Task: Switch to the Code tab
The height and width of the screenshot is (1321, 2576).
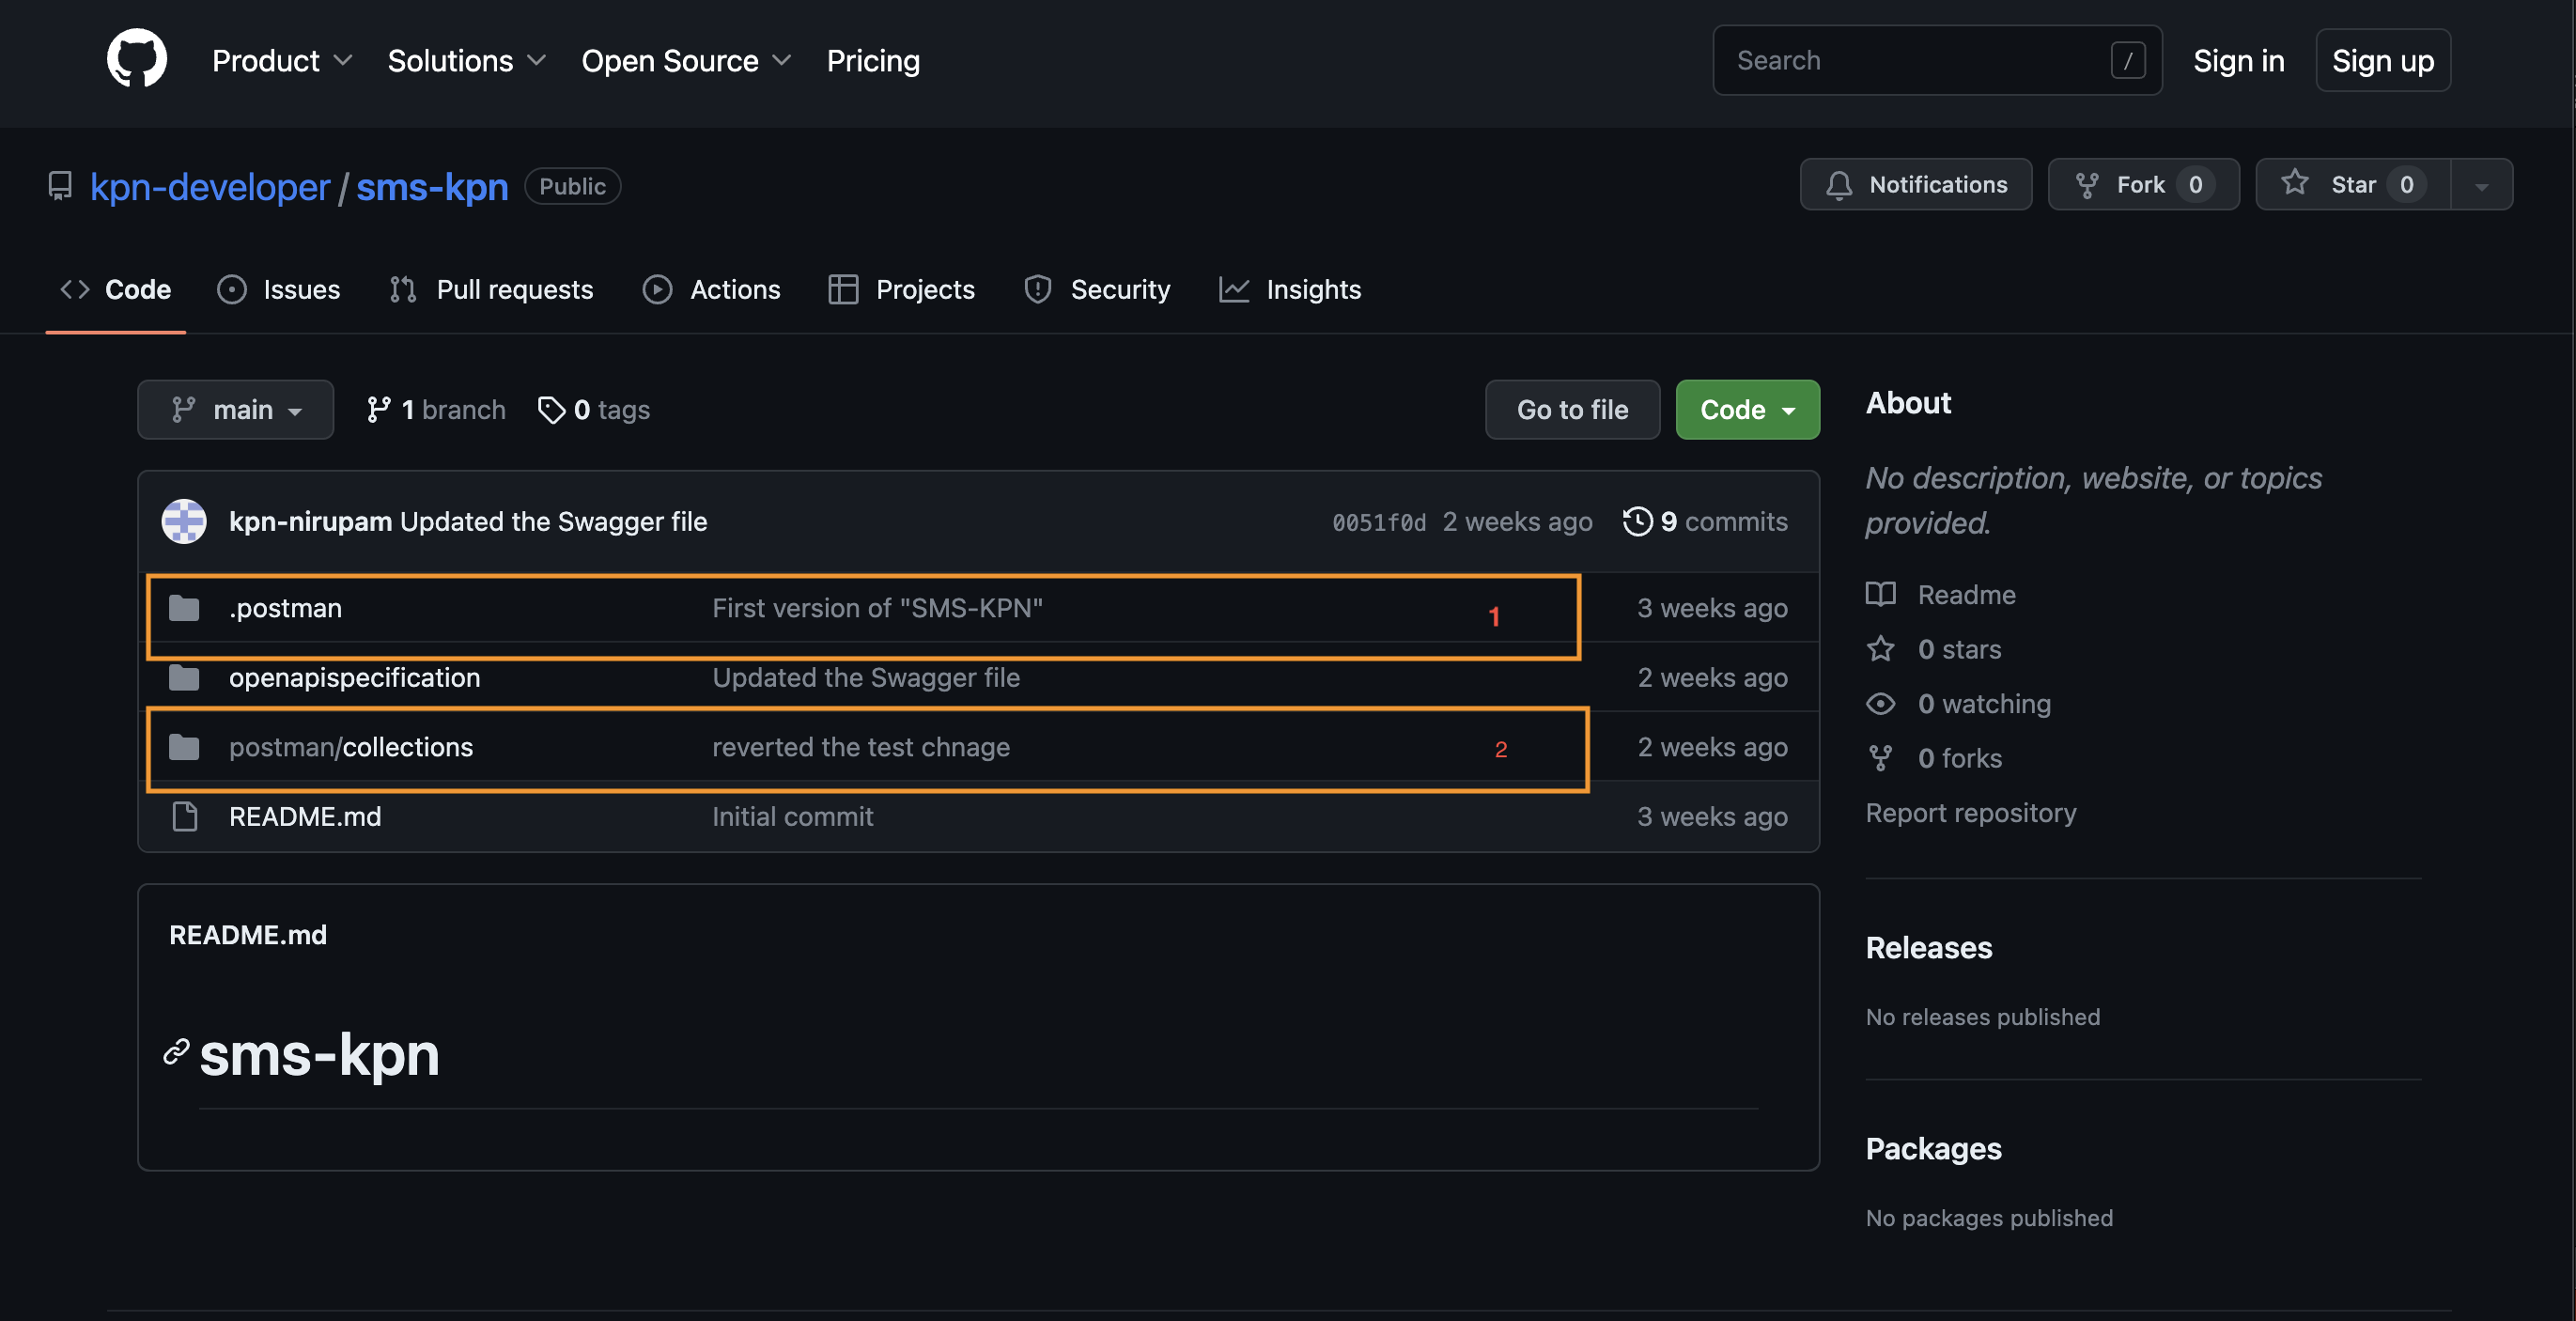Action: pos(116,290)
